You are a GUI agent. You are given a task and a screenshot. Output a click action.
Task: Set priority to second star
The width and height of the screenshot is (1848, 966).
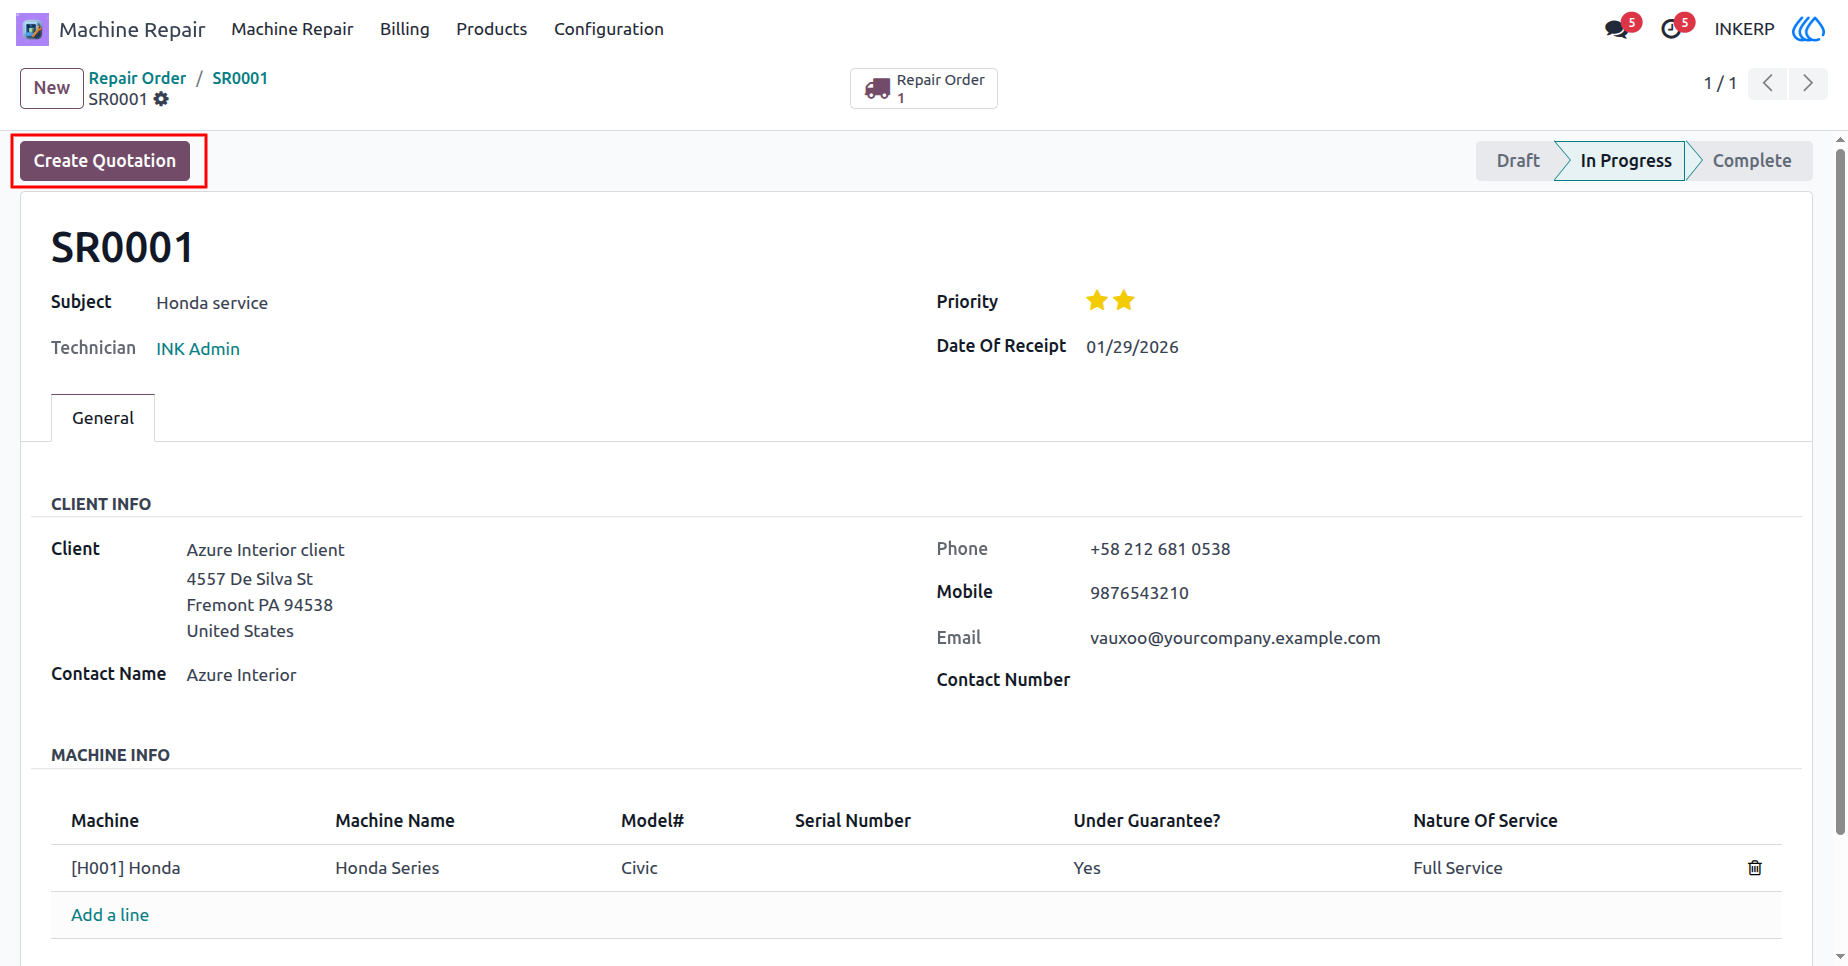click(x=1124, y=300)
